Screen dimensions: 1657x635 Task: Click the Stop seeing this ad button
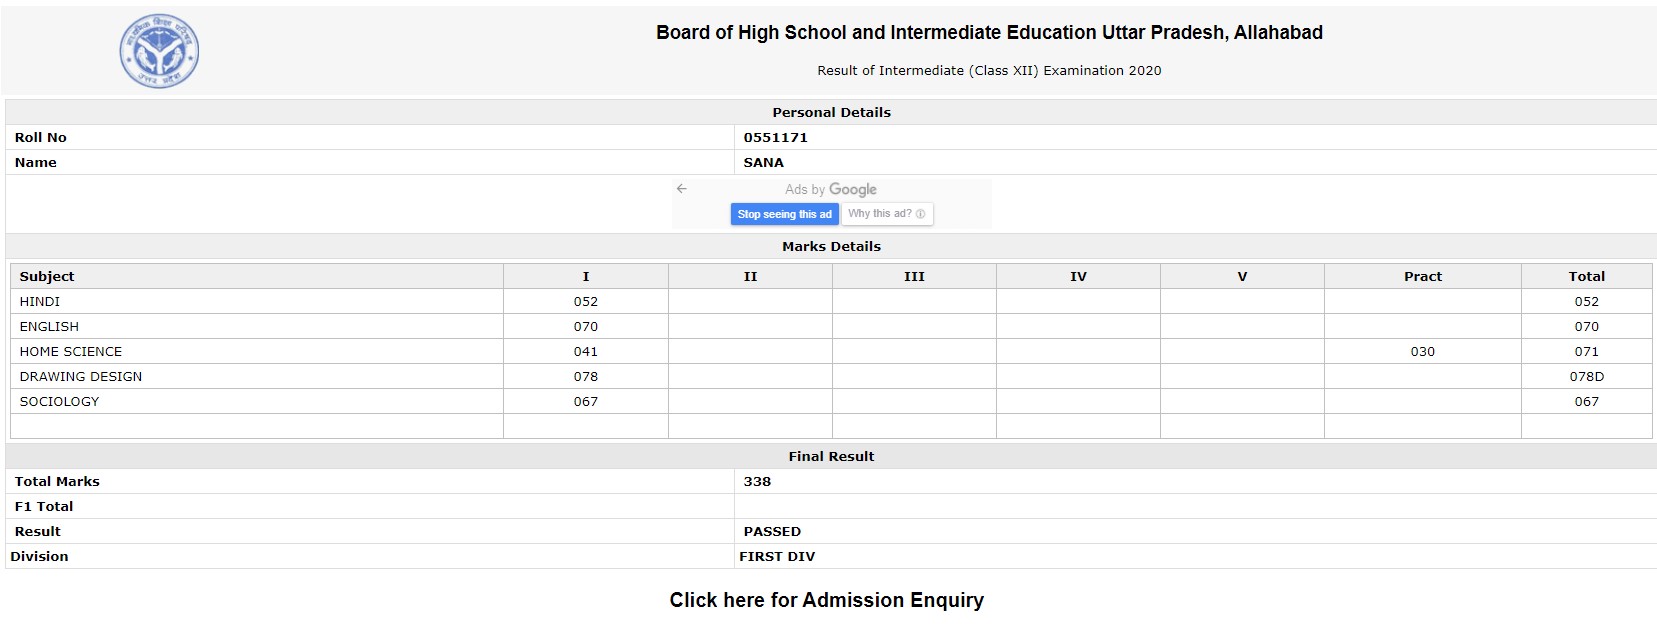tap(785, 214)
